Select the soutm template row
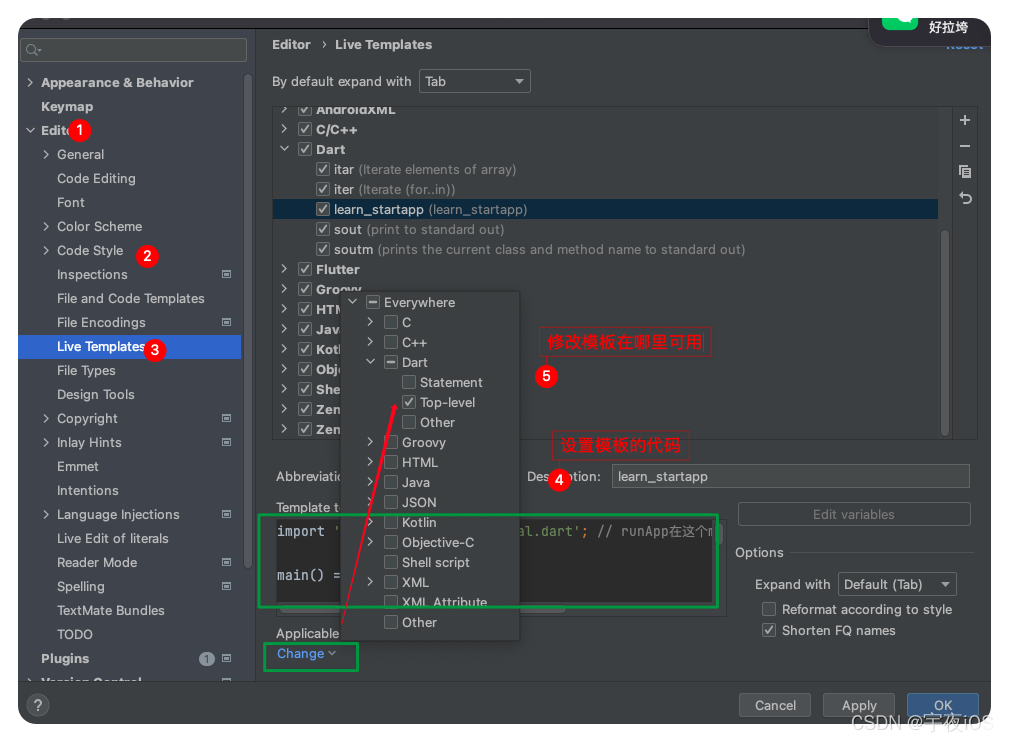This screenshot has height=742, width=1009. (x=605, y=249)
